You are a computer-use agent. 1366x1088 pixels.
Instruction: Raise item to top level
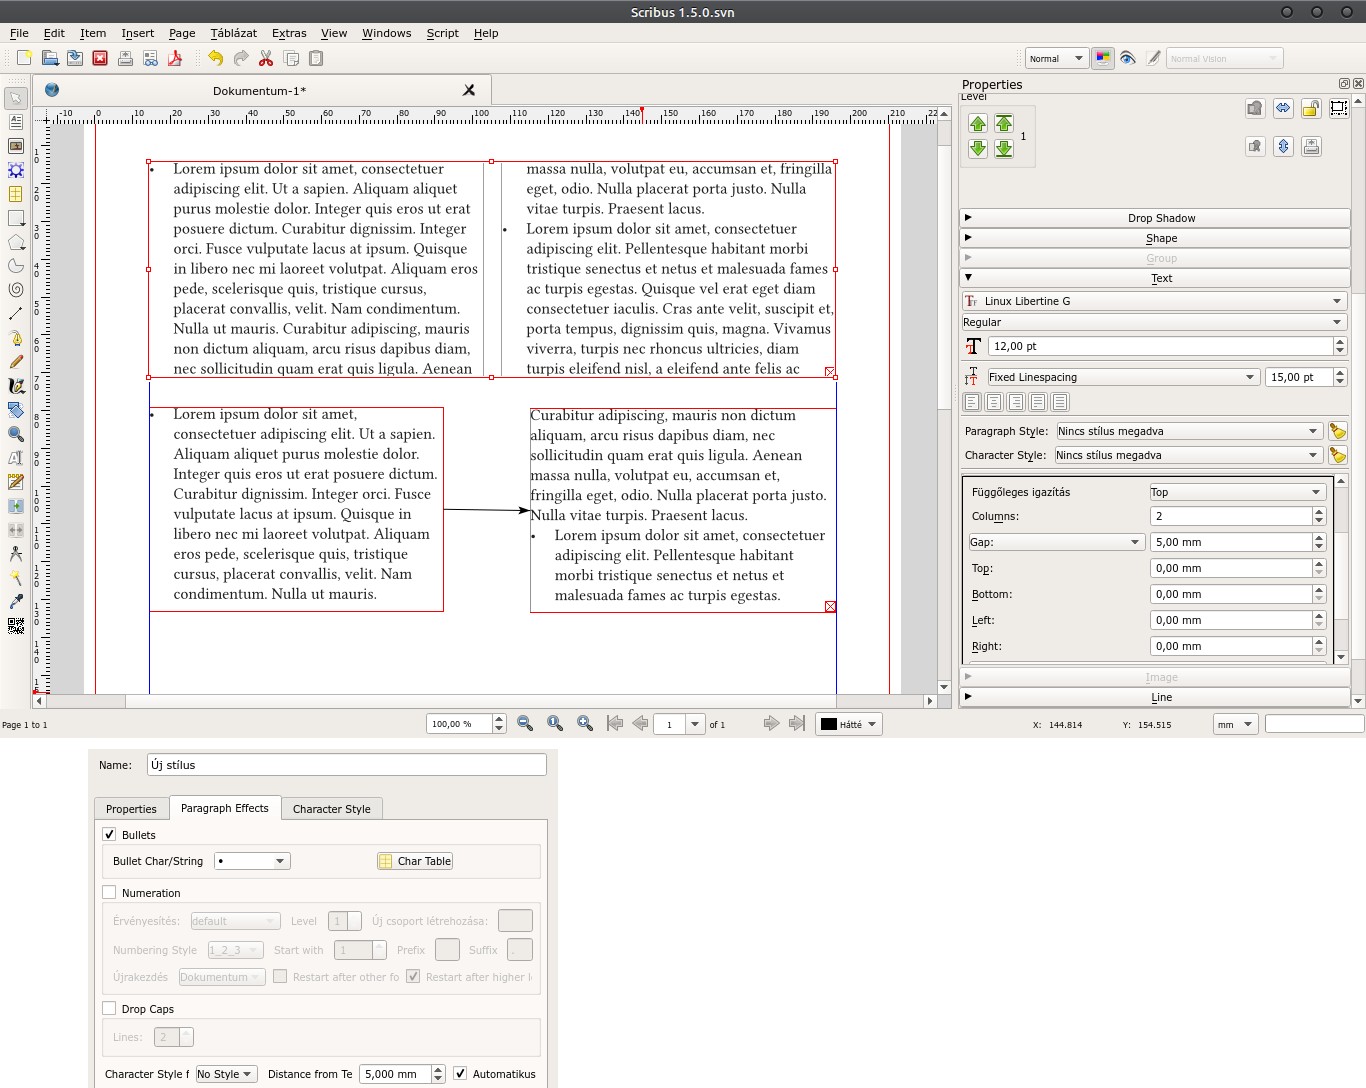(x=1004, y=123)
